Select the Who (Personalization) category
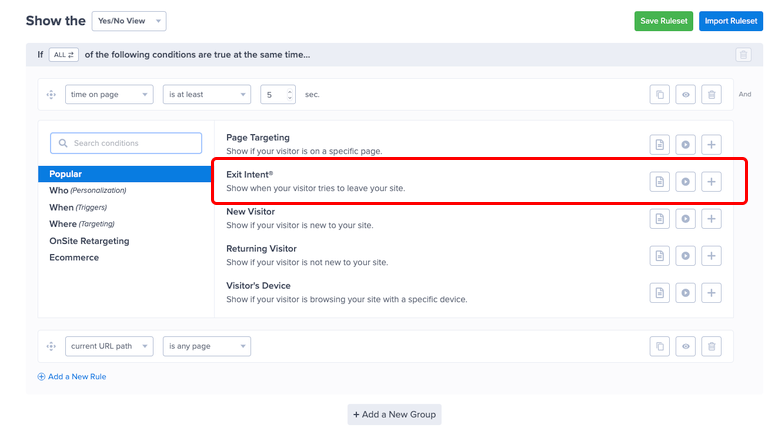 (87, 190)
